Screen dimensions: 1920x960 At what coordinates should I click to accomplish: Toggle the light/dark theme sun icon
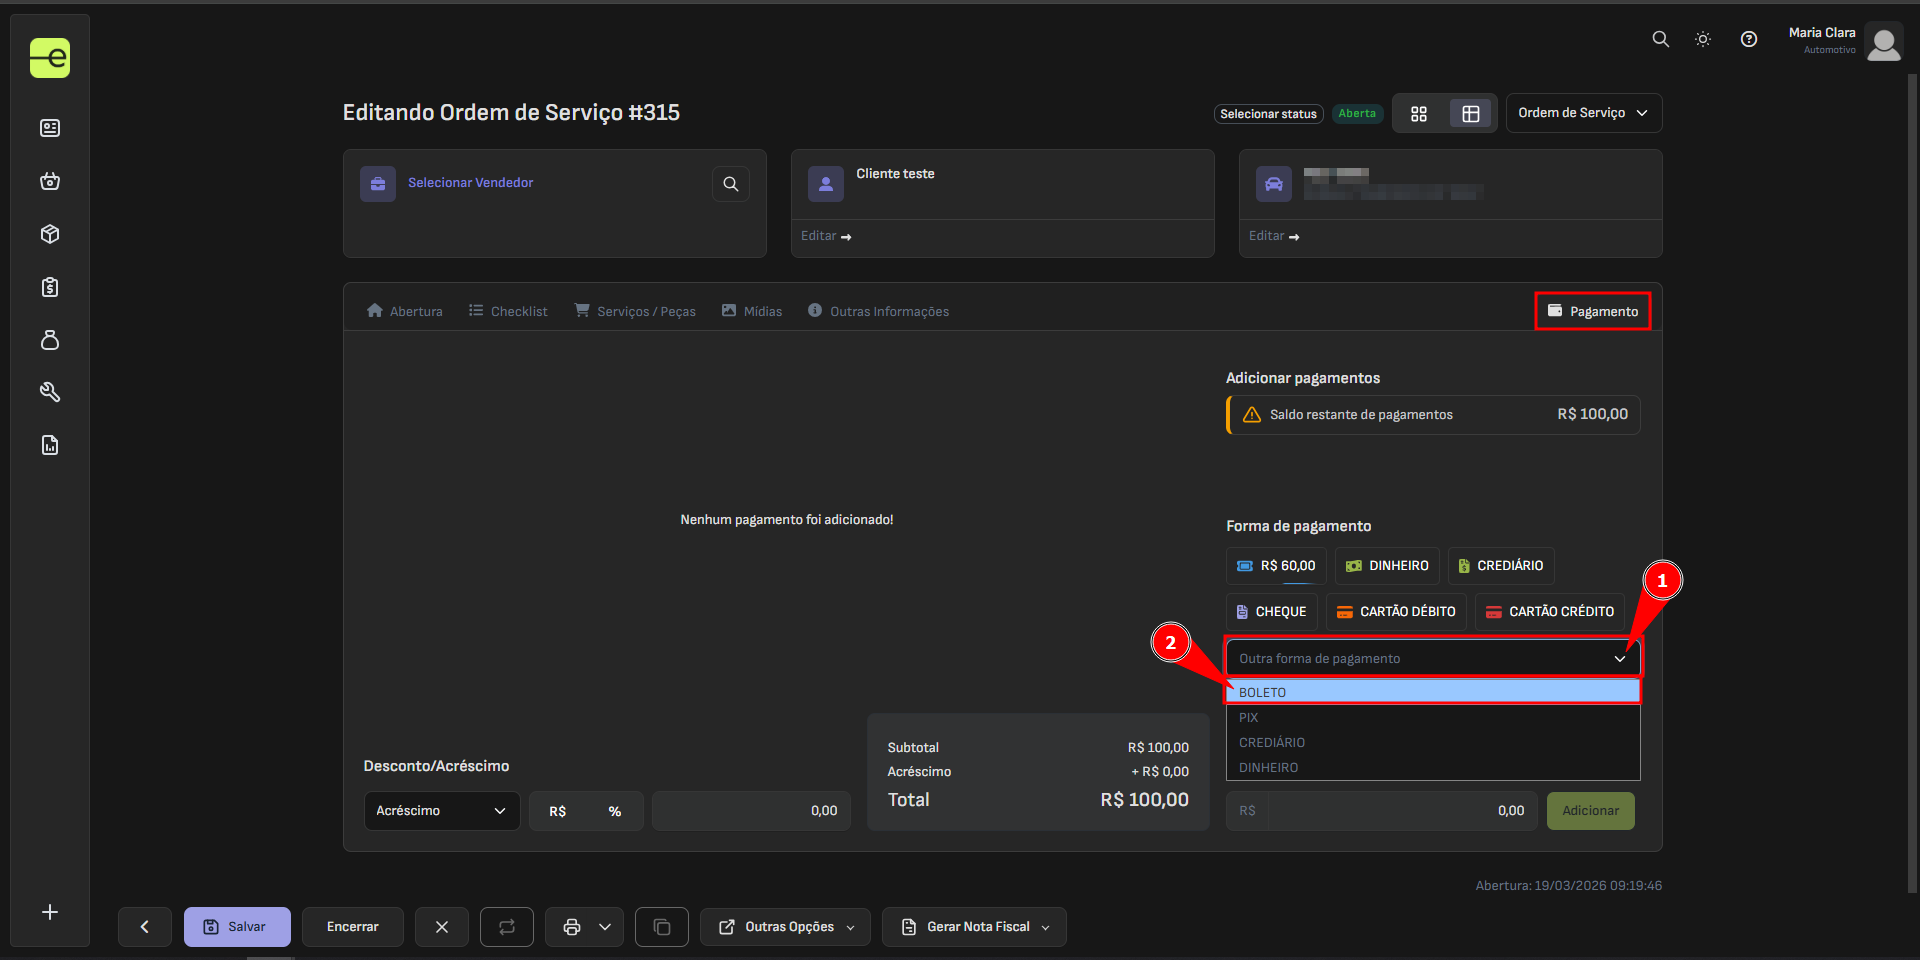pyautogui.click(x=1703, y=39)
